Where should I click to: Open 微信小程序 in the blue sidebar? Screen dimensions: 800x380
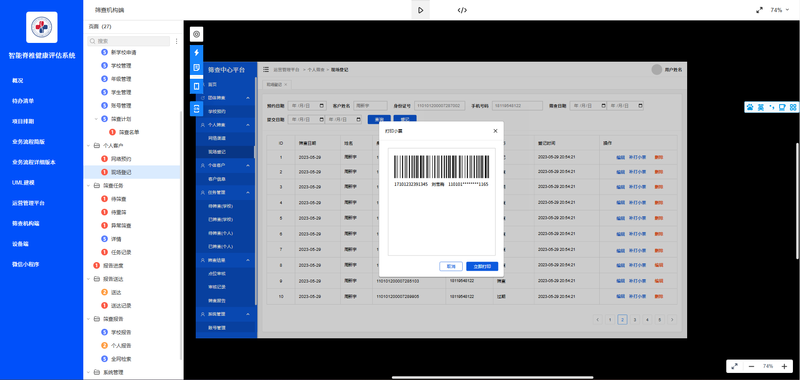(26, 264)
